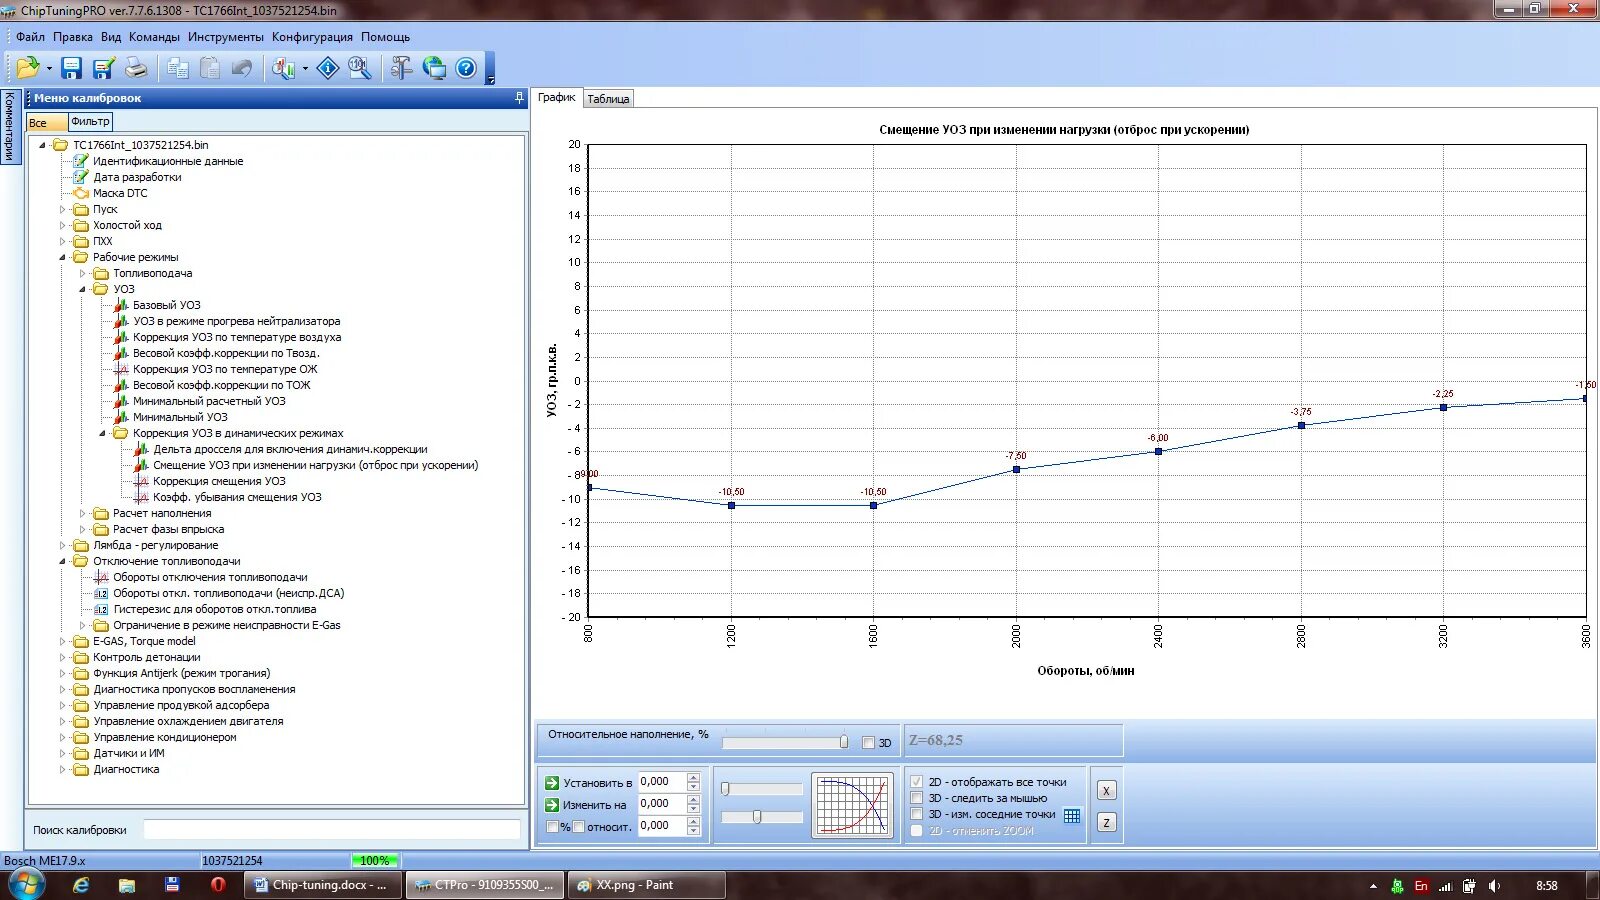Enable 3D - следить за мышью
The height and width of the screenshot is (900, 1600).
(916, 798)
